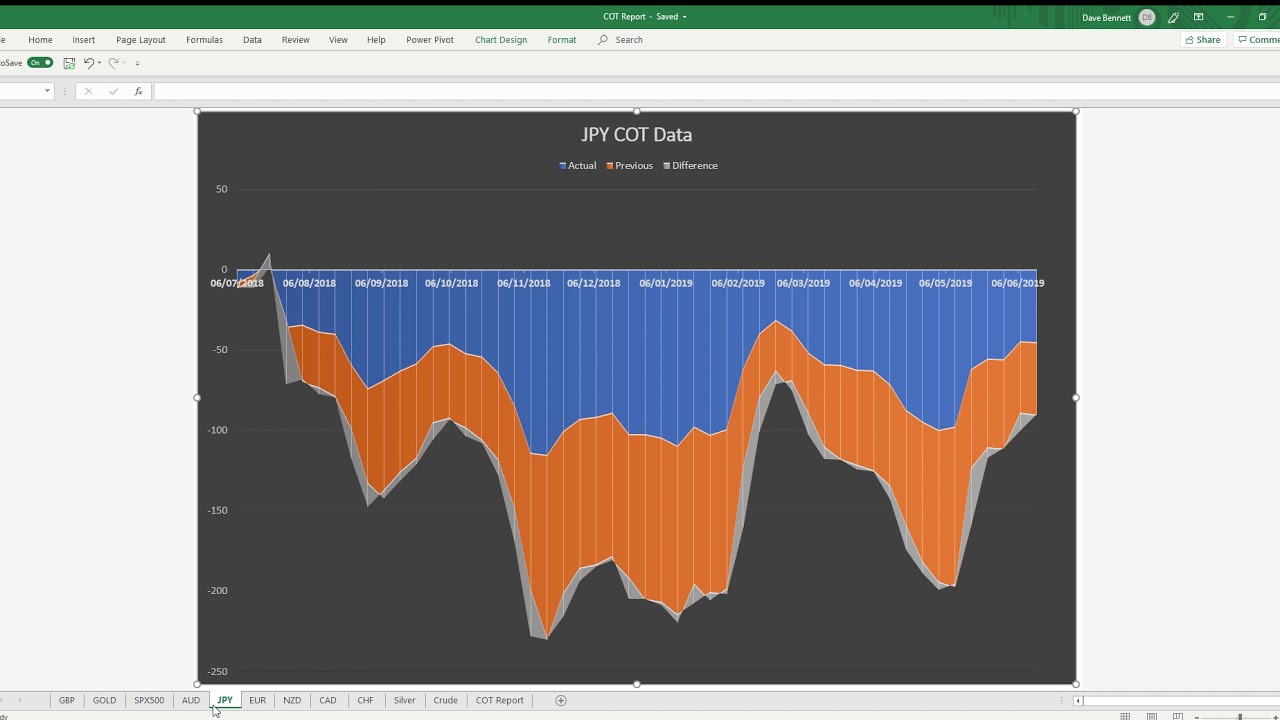Expand the Name Box dropdown
Image resolution: width=1280 pixels, height=720 pixels.
[x=47, y=91]
